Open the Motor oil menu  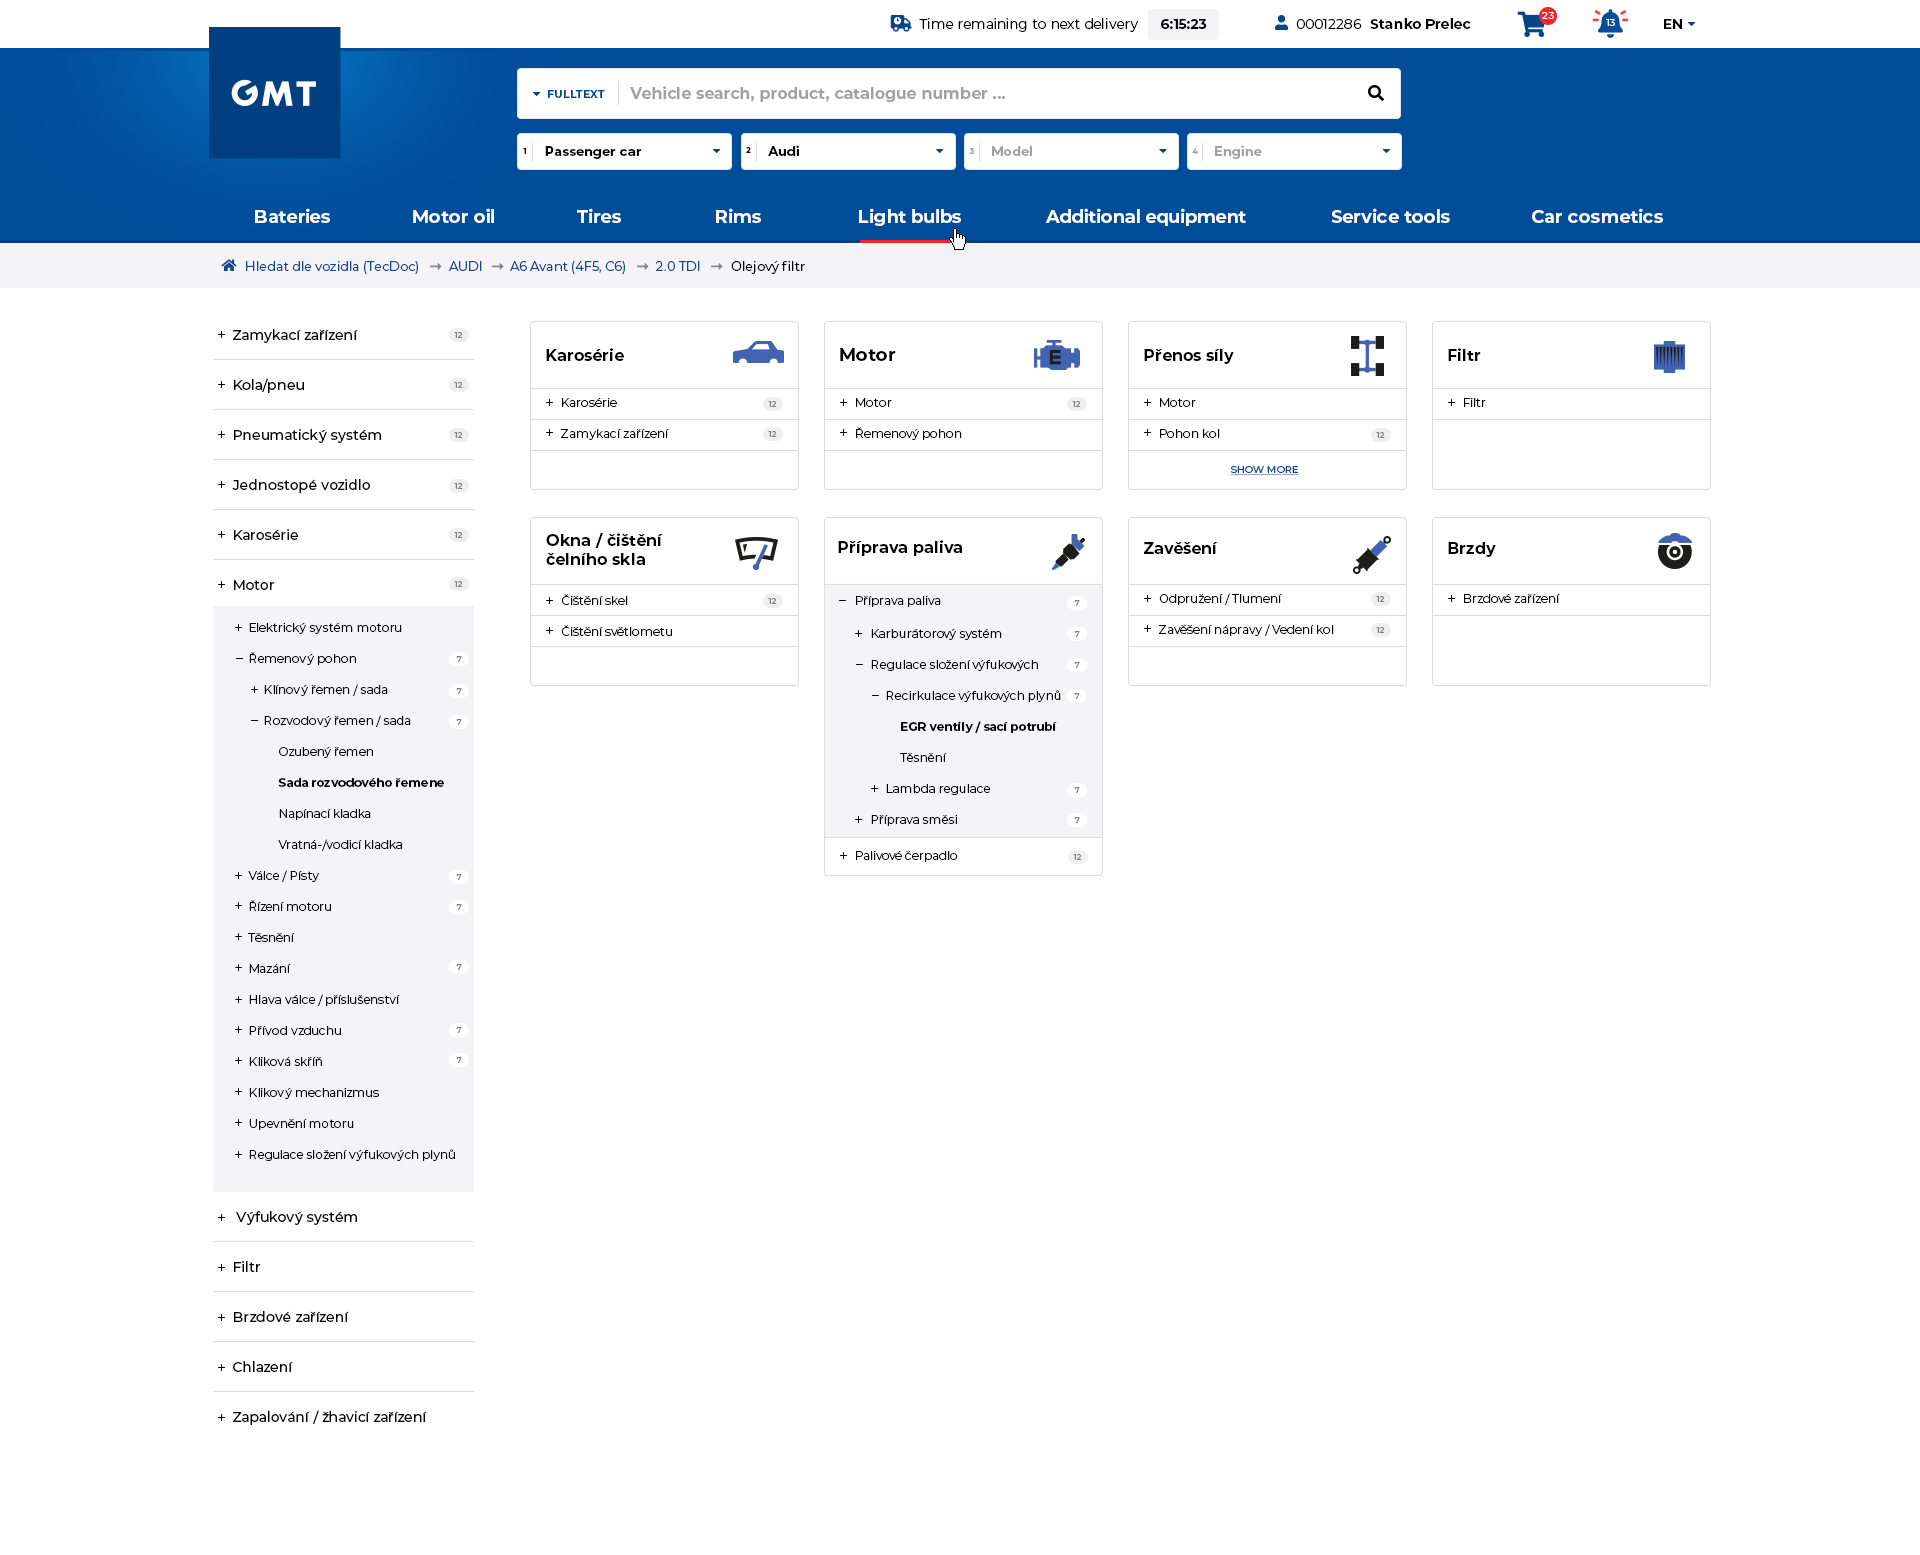[x=453, y=217]
